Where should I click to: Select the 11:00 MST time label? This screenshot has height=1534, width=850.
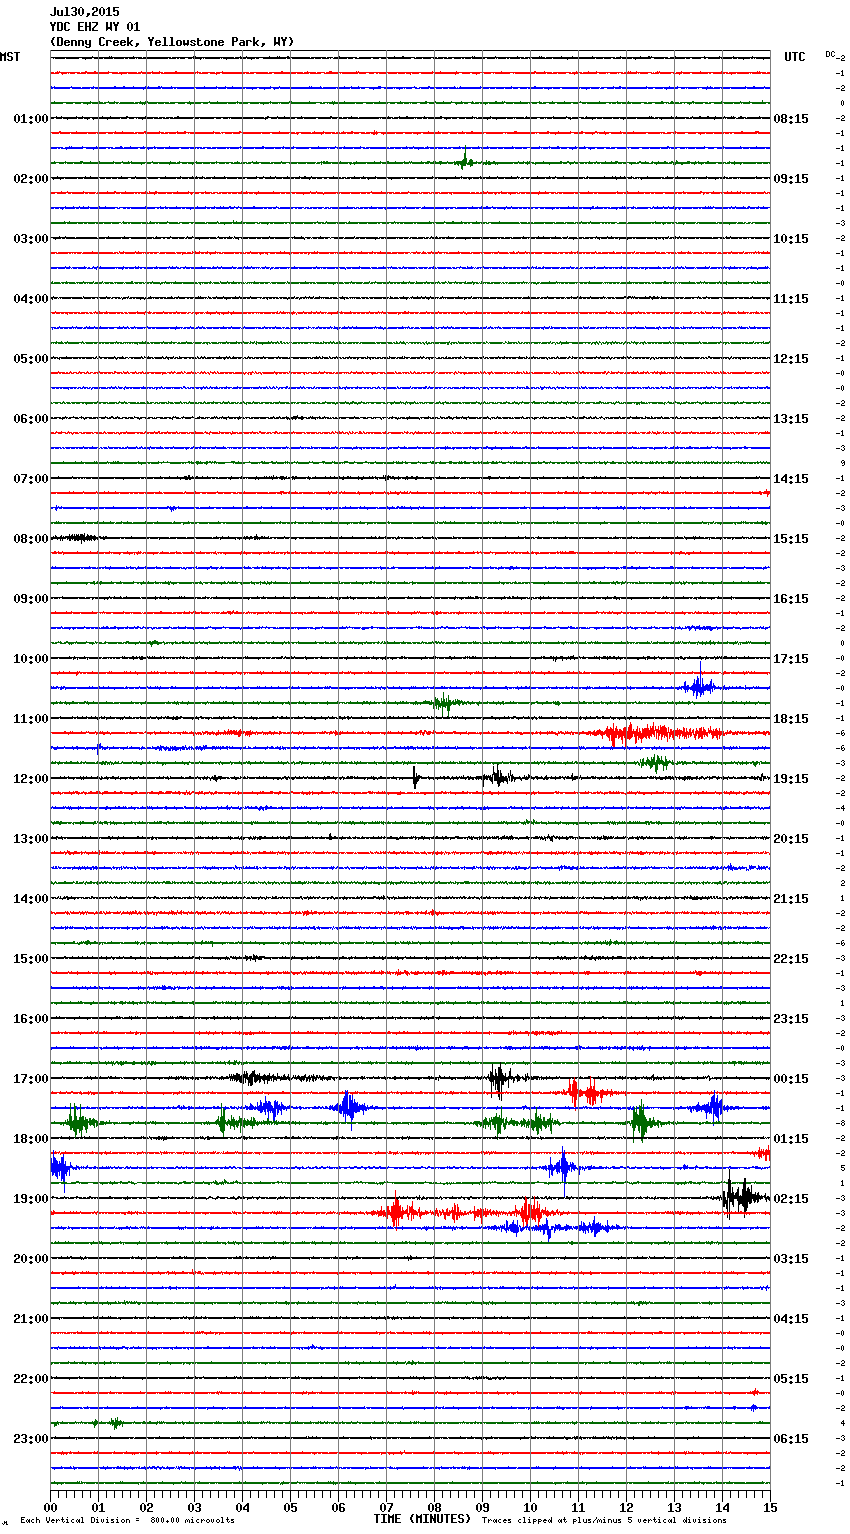(x=30, y=719)
